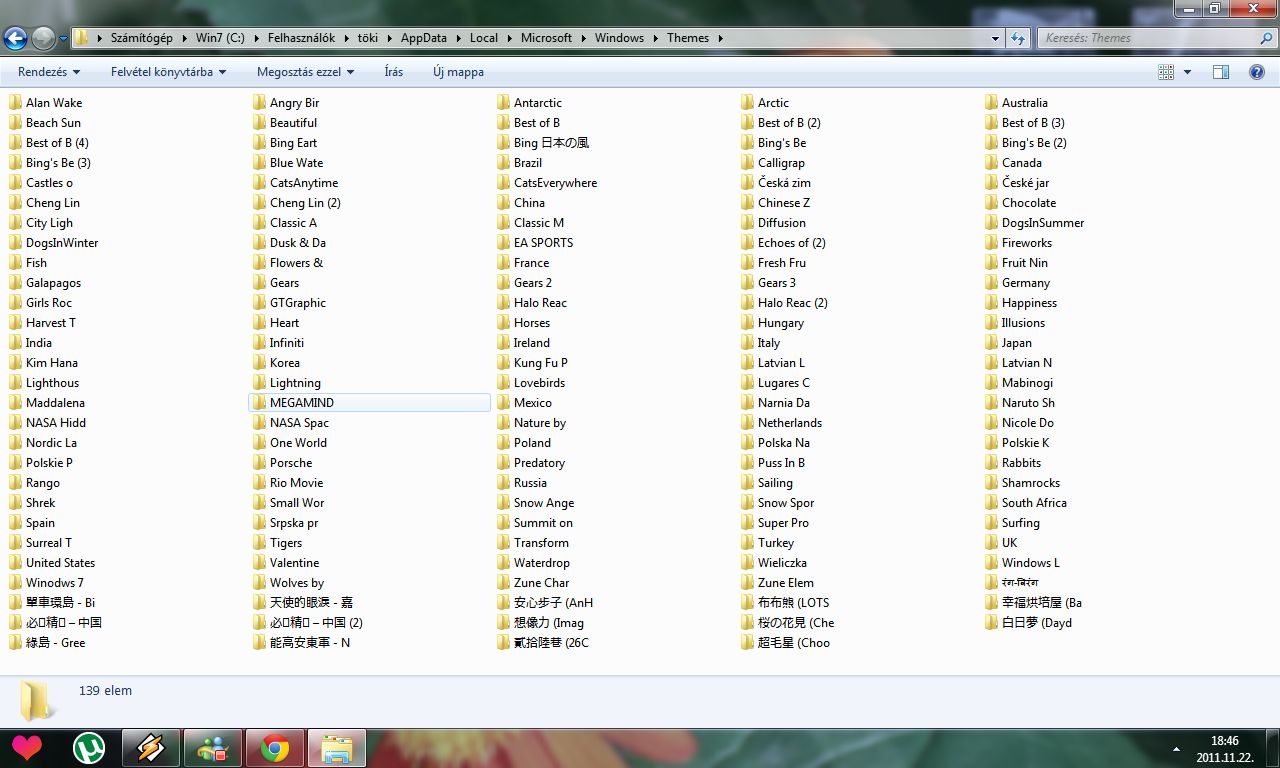The height and width of the screenshot is (768, 1280).
Task: Expand the Megosztás ezzel dropdown
Action: coord(306,72)
